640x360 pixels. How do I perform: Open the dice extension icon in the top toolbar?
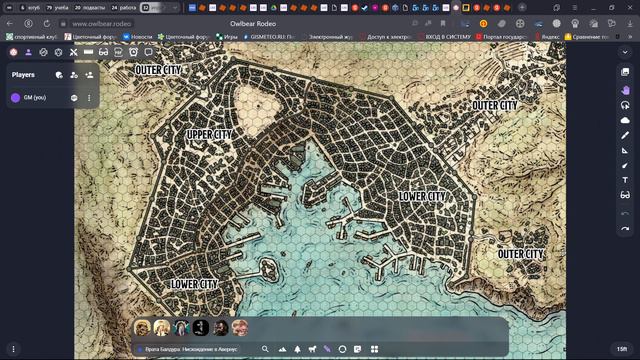click(58, 52)
